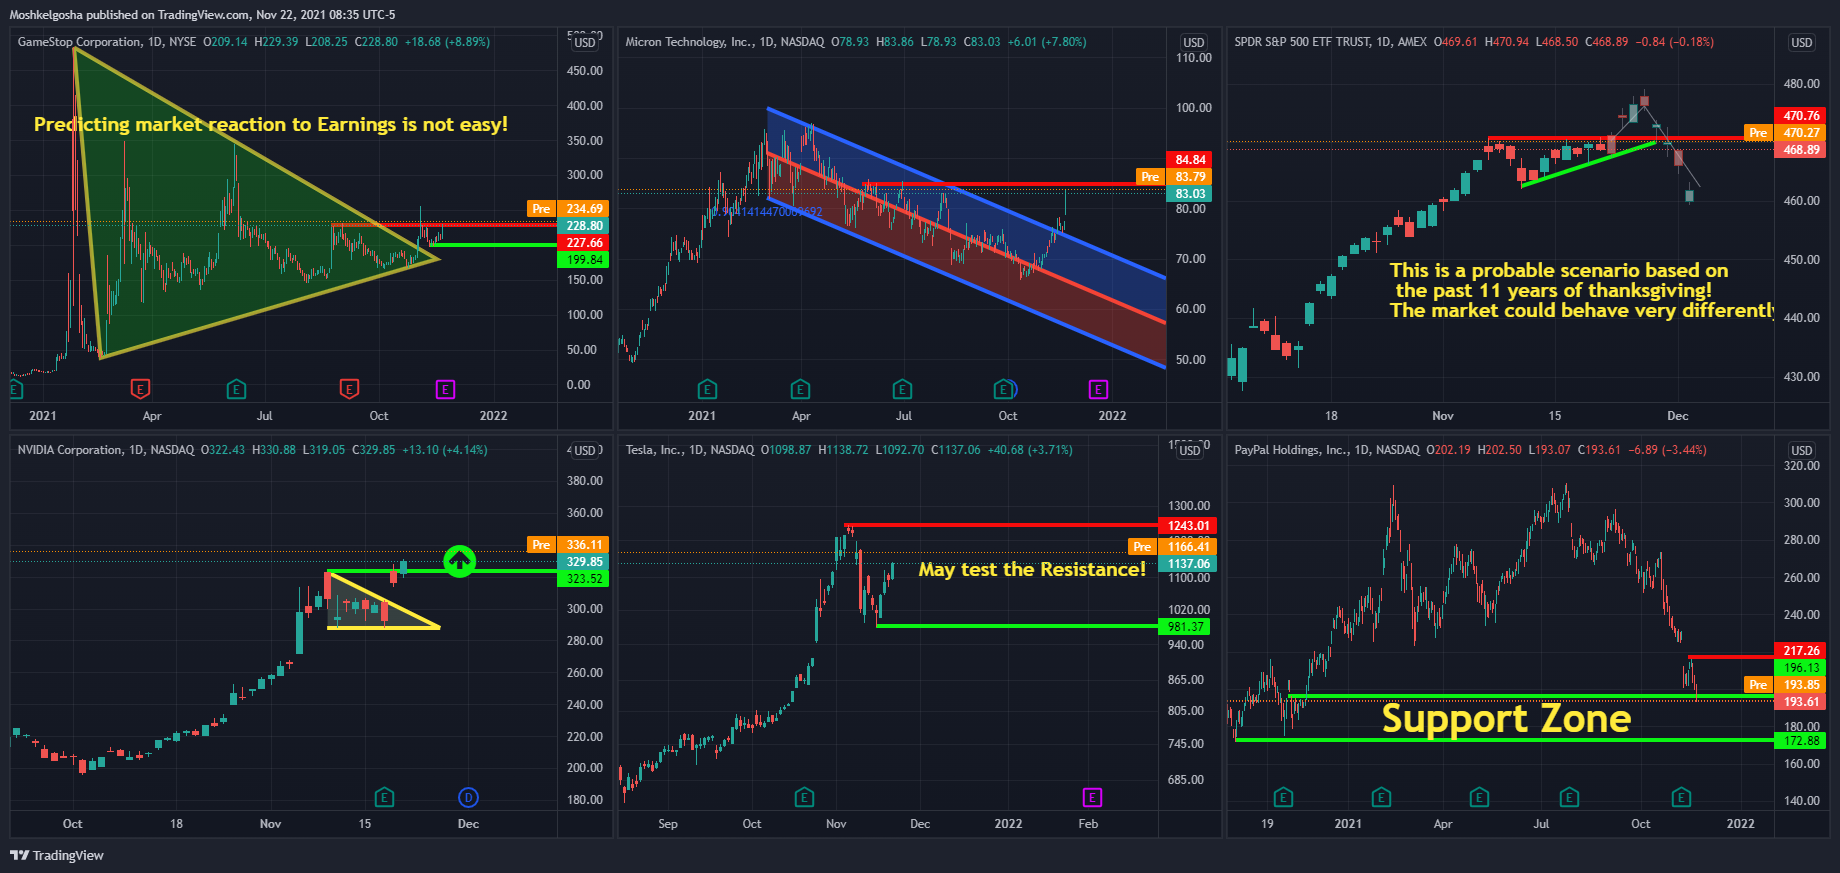Open USD currency selector on PayPal chart

click(1802, 450)
